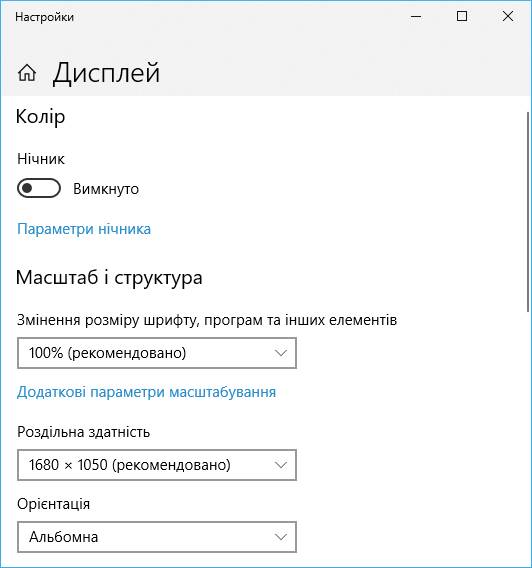
Task: Click the vertical scrollbar thumb
Action: pos(528,212)
